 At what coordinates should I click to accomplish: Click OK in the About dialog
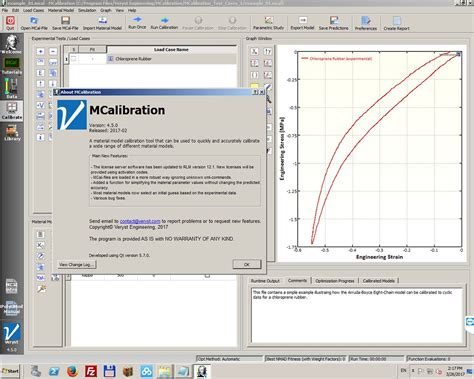click(x=247, y=264)
